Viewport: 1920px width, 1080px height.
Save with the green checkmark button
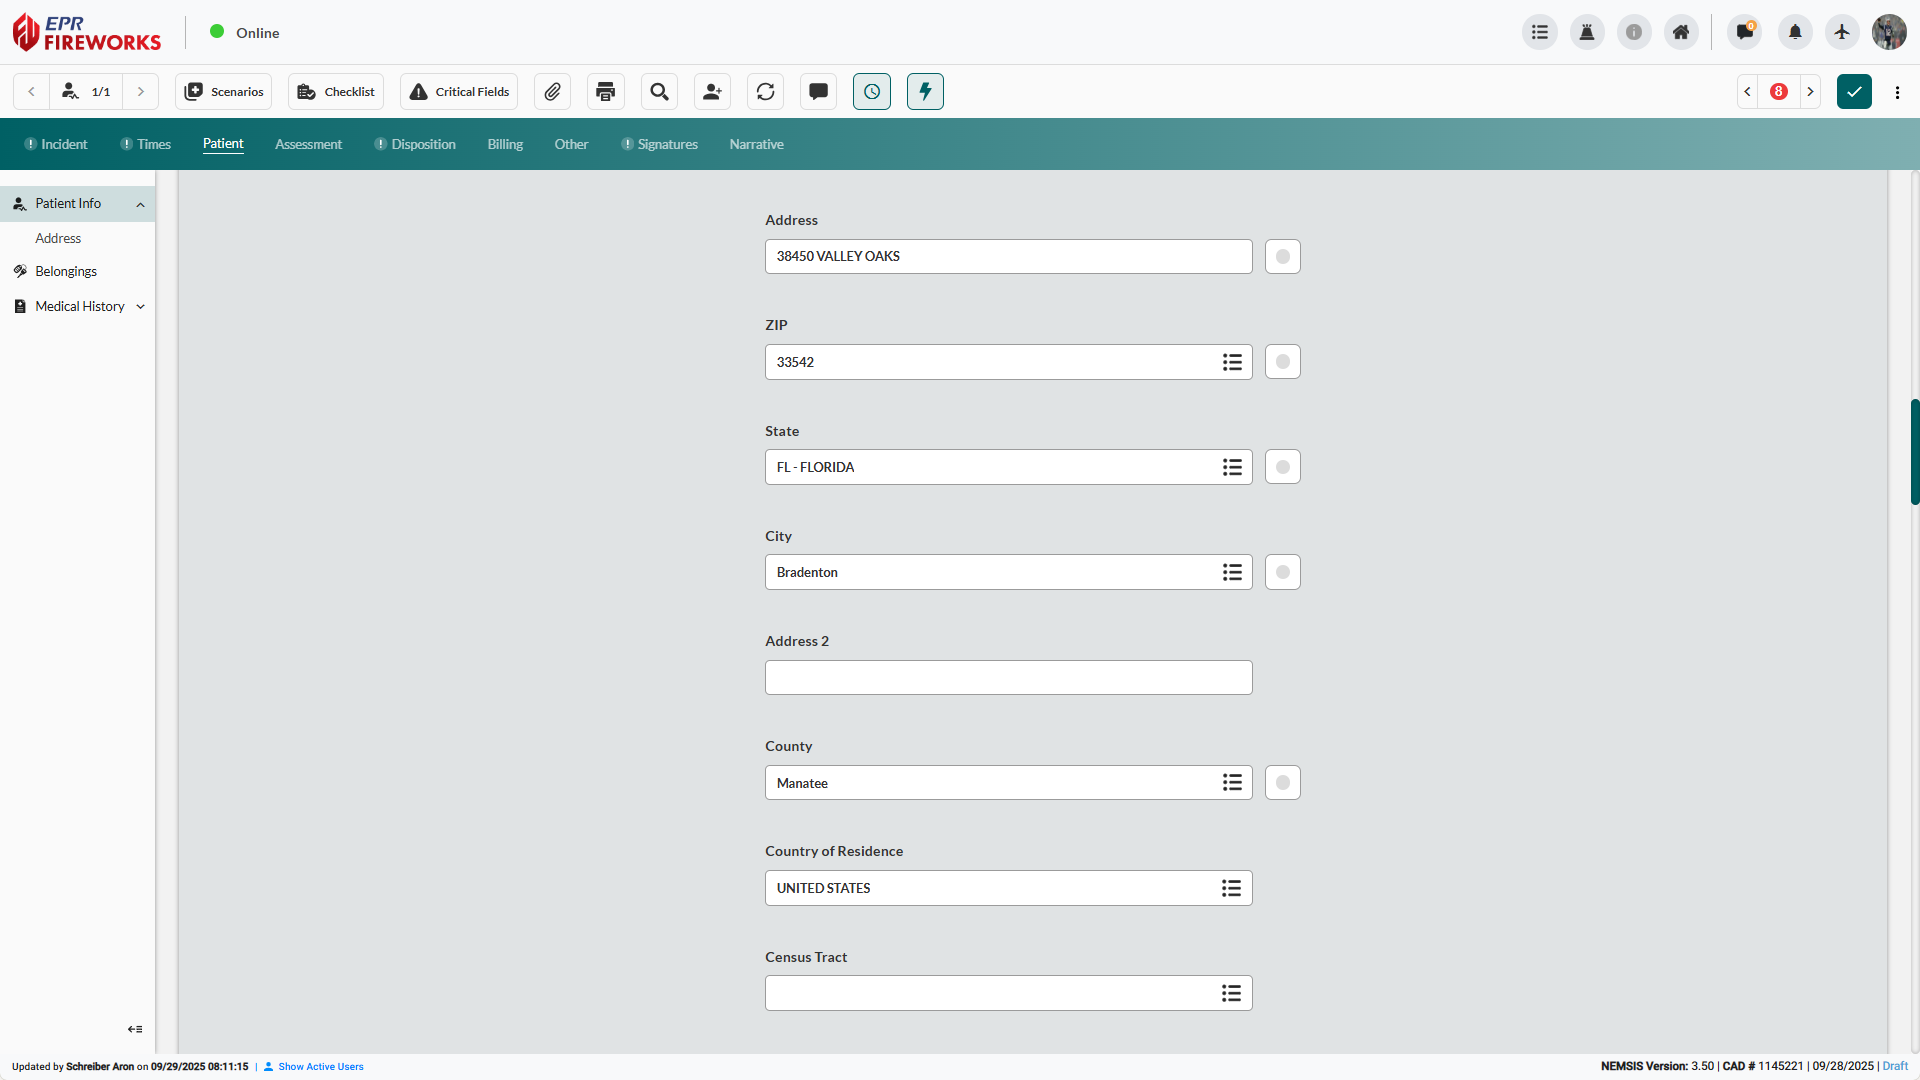pos(1855,91)
